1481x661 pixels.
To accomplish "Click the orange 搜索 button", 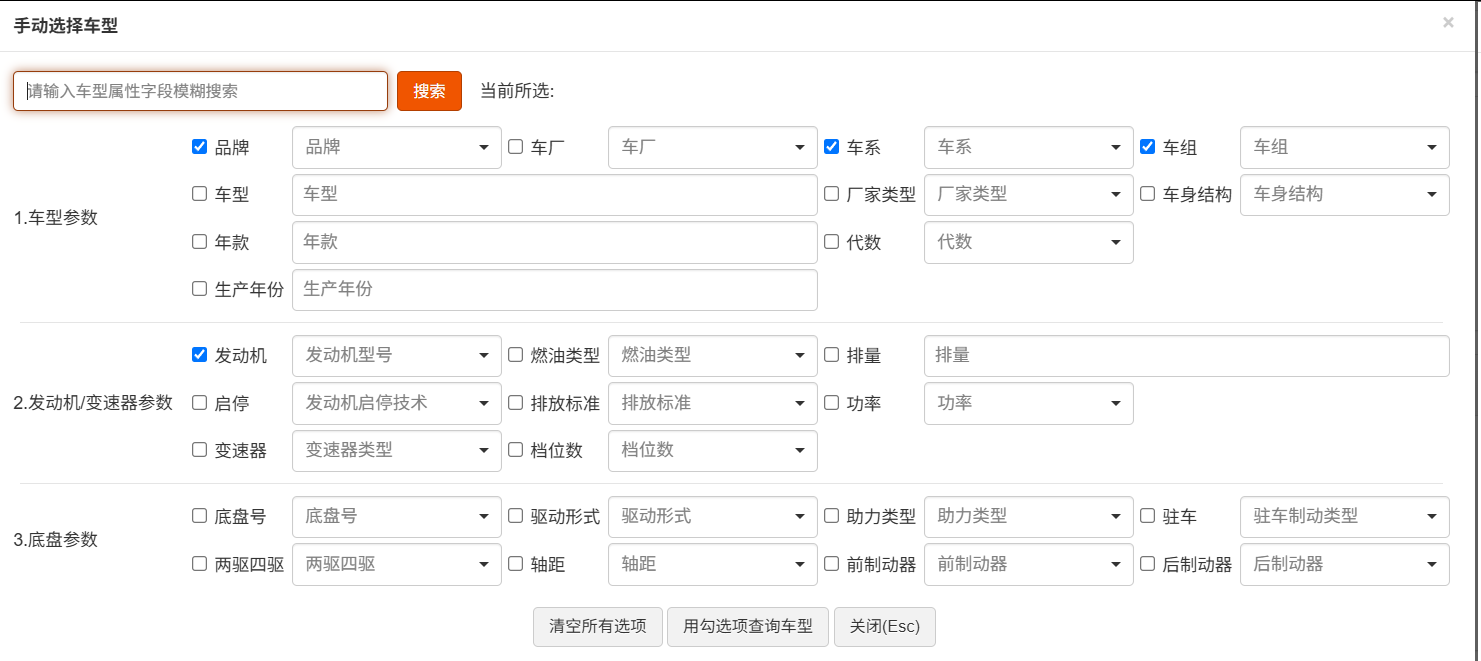I will pyautogui.click(x=429, y=91).
